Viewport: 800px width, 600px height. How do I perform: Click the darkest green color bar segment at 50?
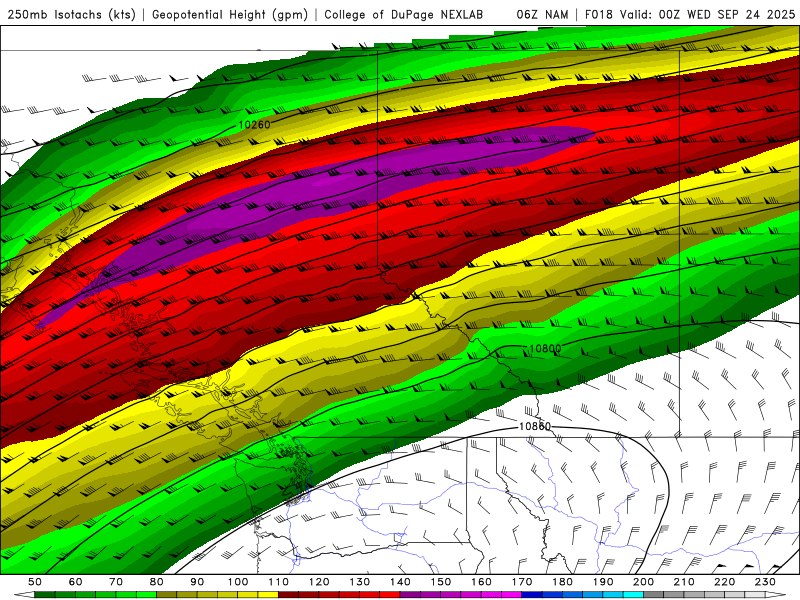click(x=45, y=595)
